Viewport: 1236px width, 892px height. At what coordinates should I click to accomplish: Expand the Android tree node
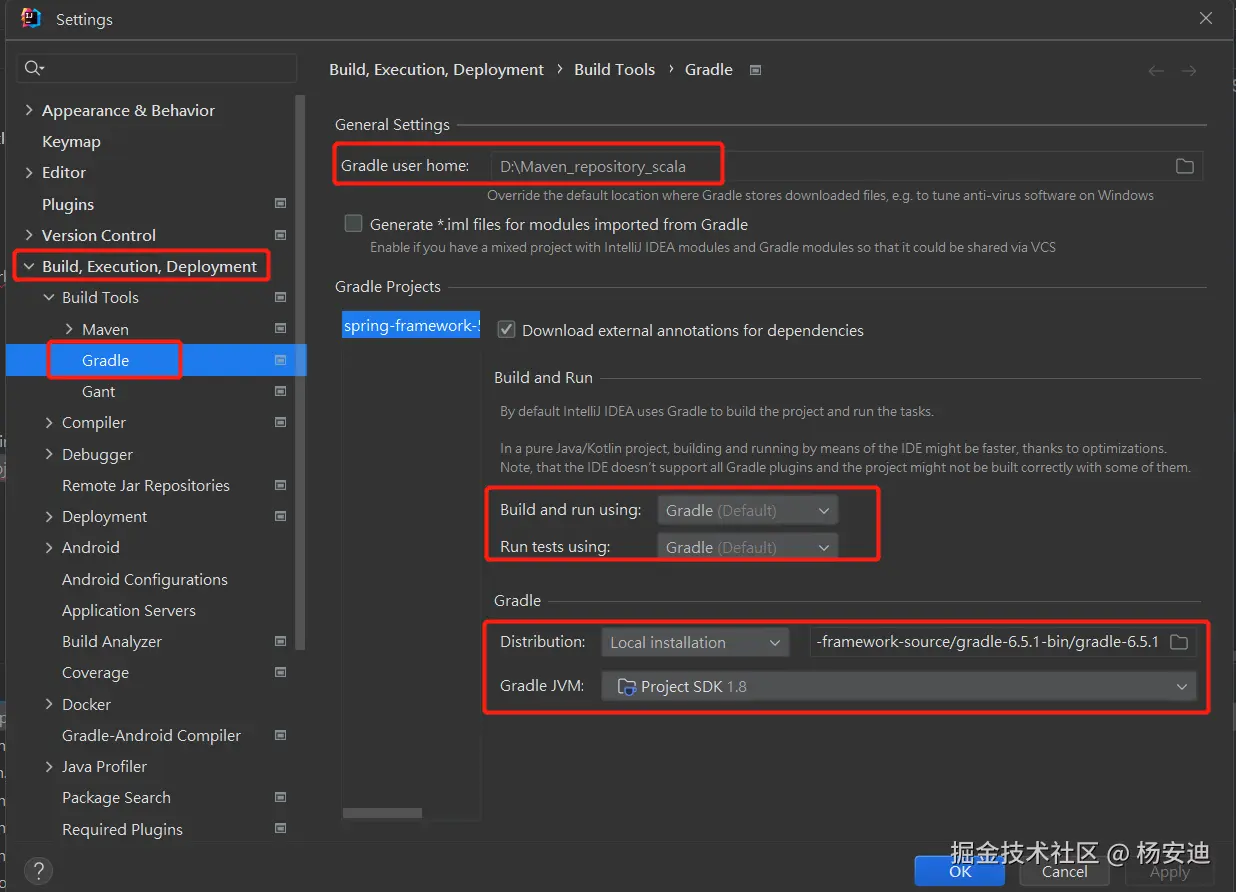coord(49,547)
